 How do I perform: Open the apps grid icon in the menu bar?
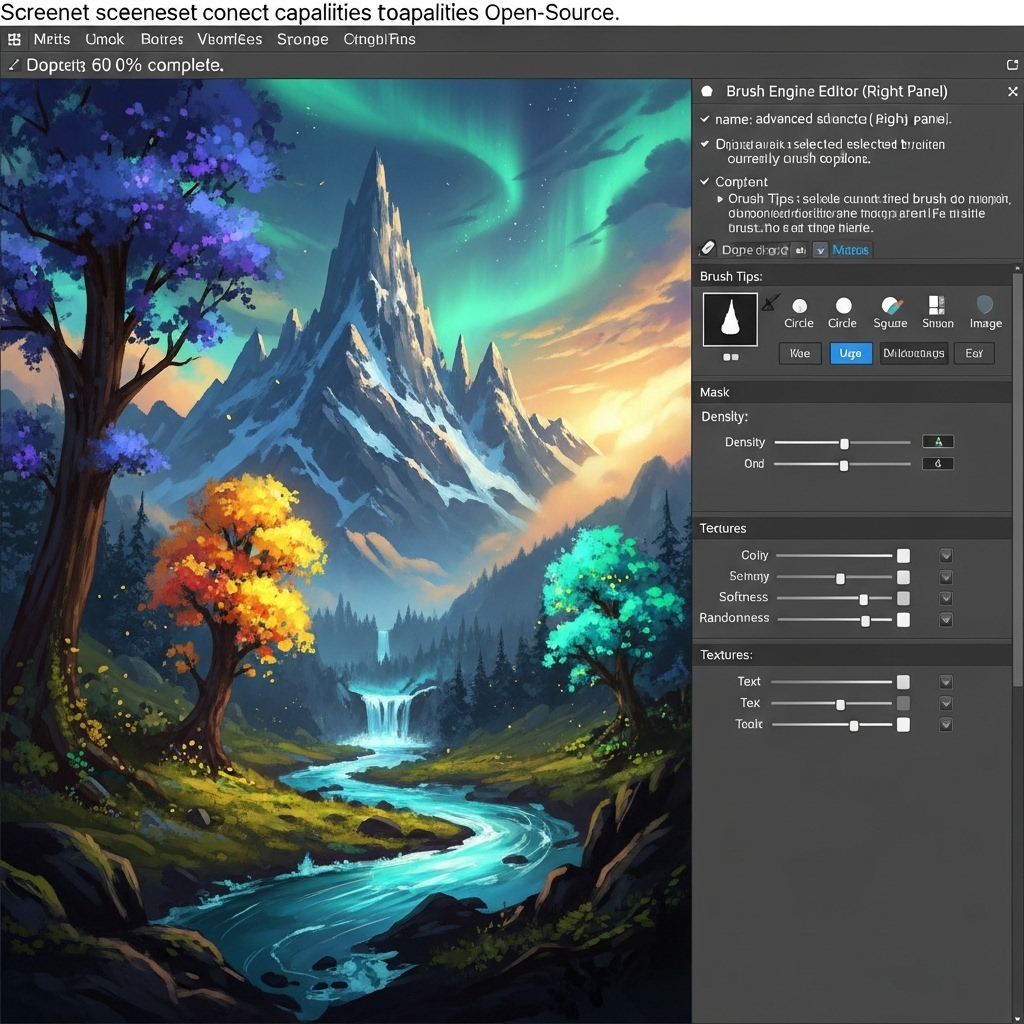(x=14, y=38)
